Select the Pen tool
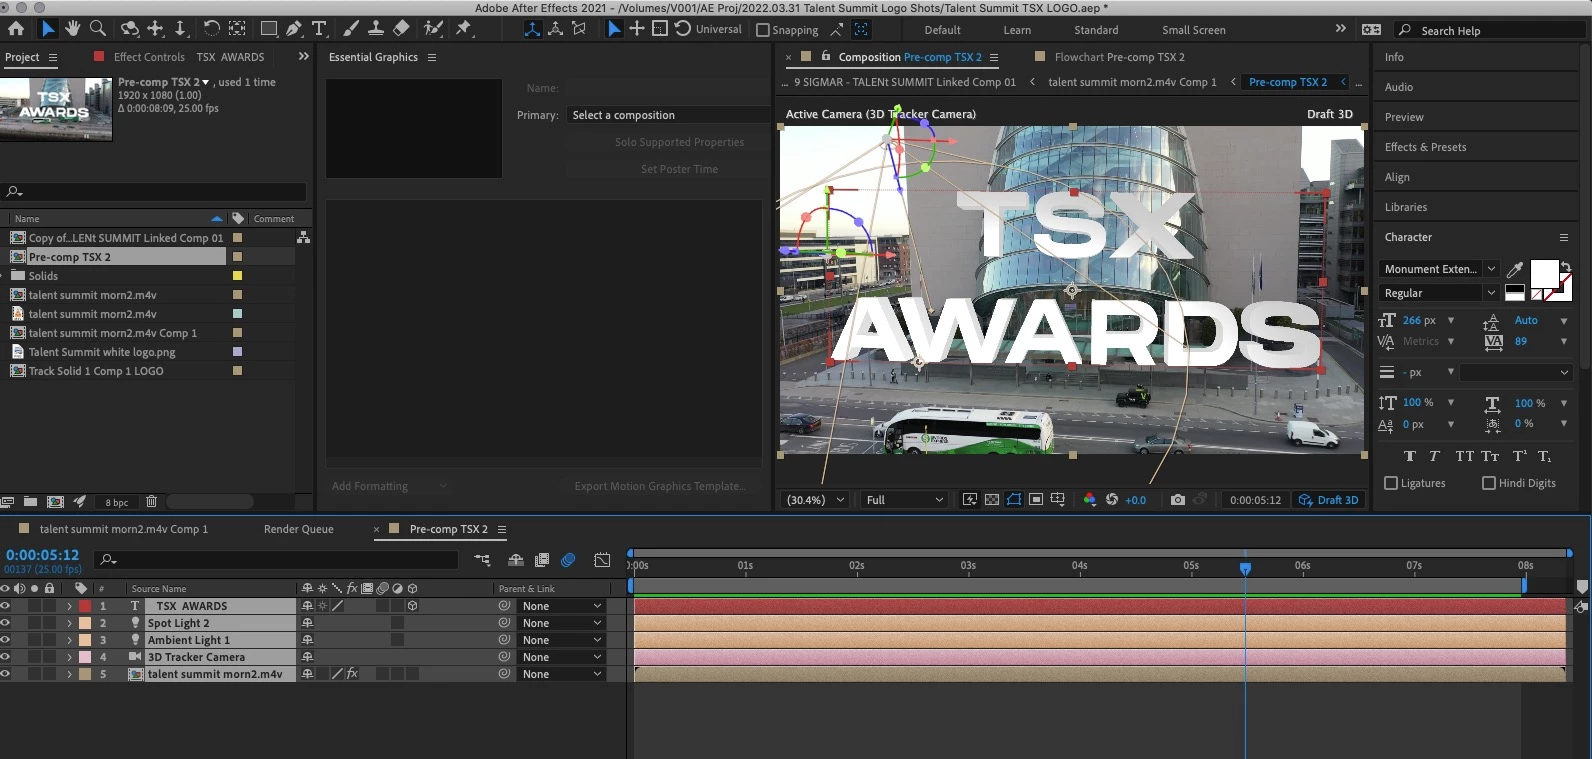1592x759 pixels. (294, 28)
